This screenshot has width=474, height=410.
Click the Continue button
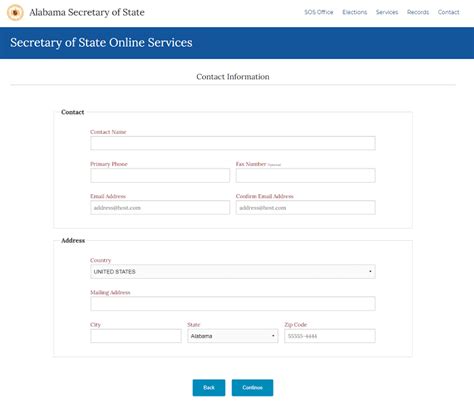[x=253, y=388]
